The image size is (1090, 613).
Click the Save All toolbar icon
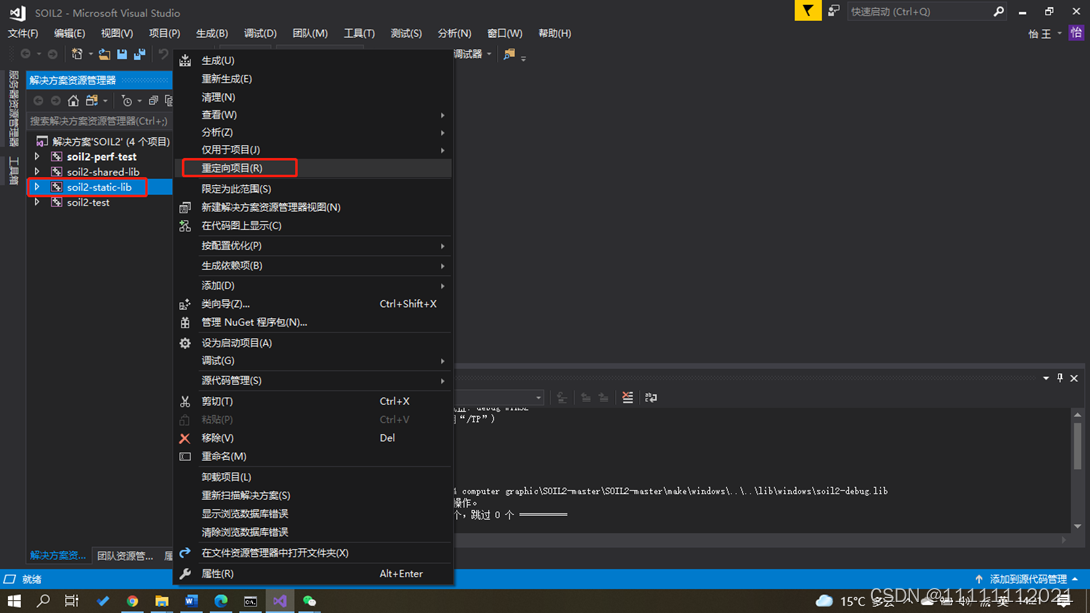click(x=138, y=54)
